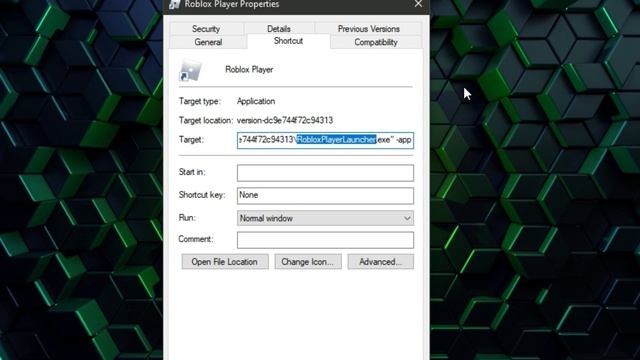Image resolution: width=640 pixels, height=360 pixels.
Task: Click the 'Start in:' label
Action: point(192,172)
